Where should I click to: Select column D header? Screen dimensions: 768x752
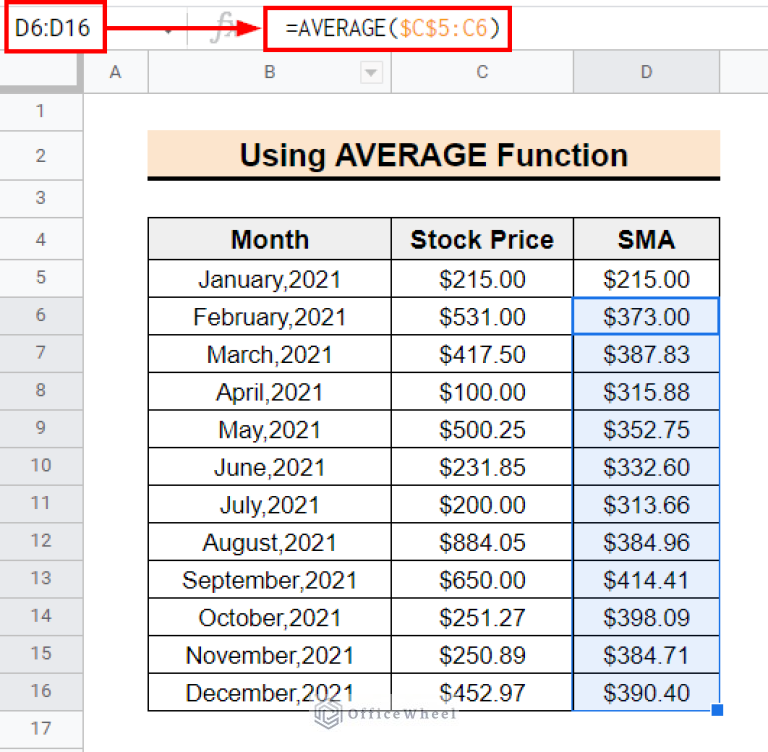click(x=646, y=73)
